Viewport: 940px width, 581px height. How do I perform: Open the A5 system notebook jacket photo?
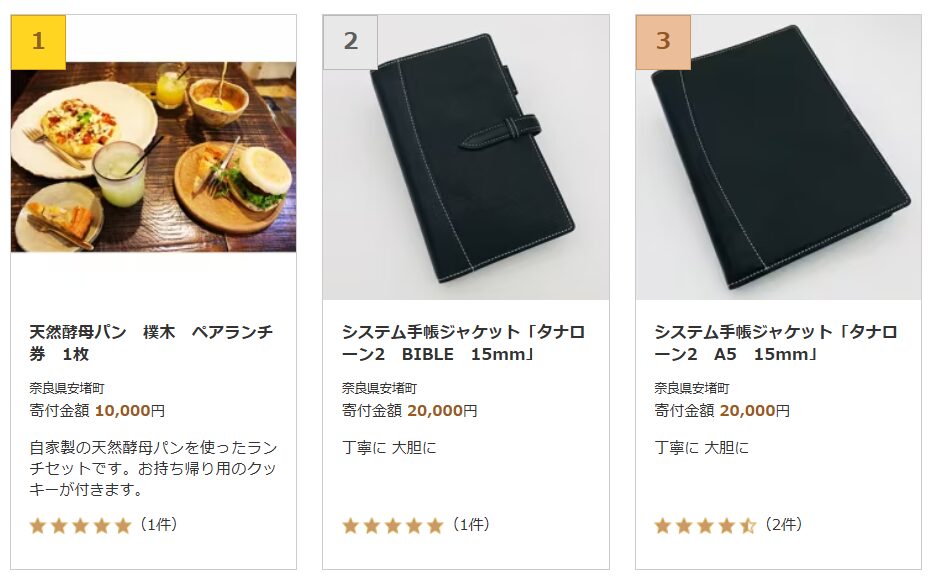(778, 157)
